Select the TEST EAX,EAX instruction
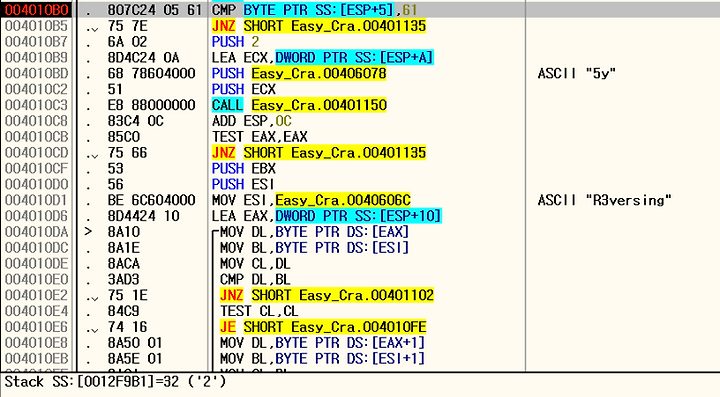The image size is (720, 397). click(x=259, y=137)
